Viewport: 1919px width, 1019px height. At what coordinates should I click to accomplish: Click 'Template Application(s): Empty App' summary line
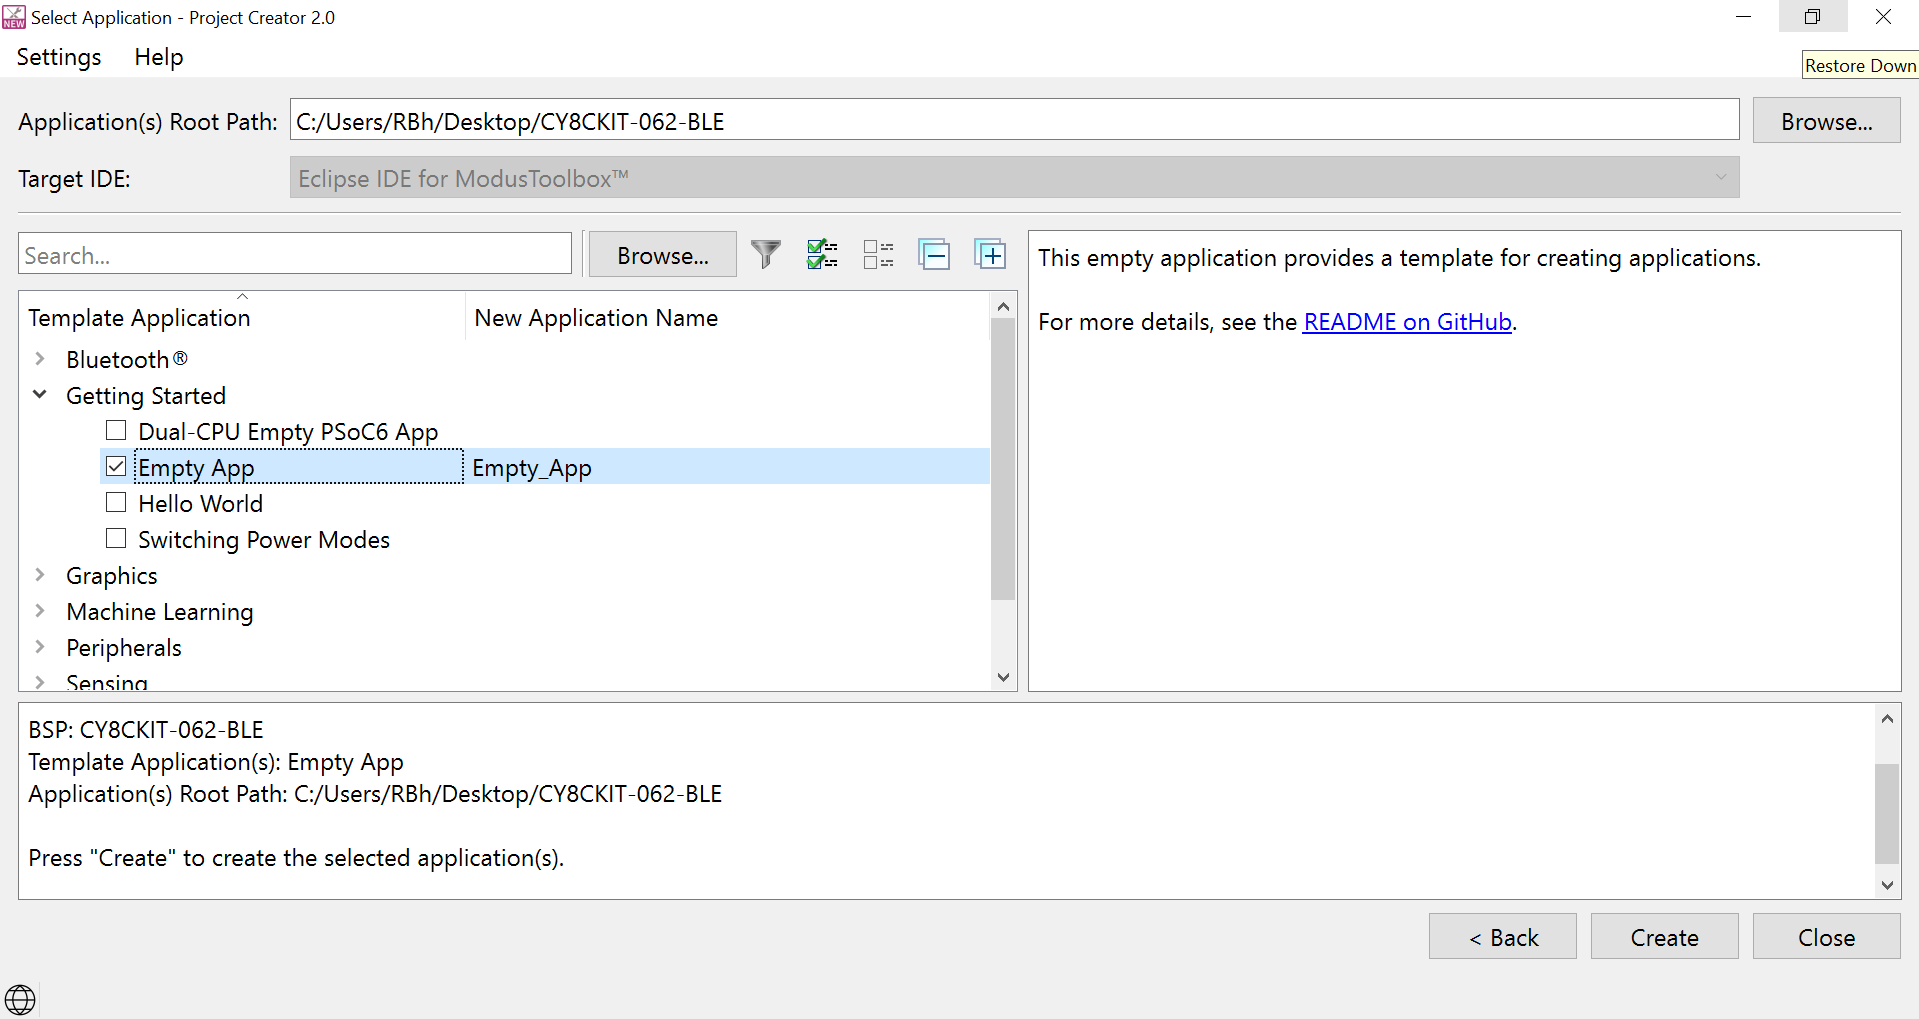(x=216, y=762)
